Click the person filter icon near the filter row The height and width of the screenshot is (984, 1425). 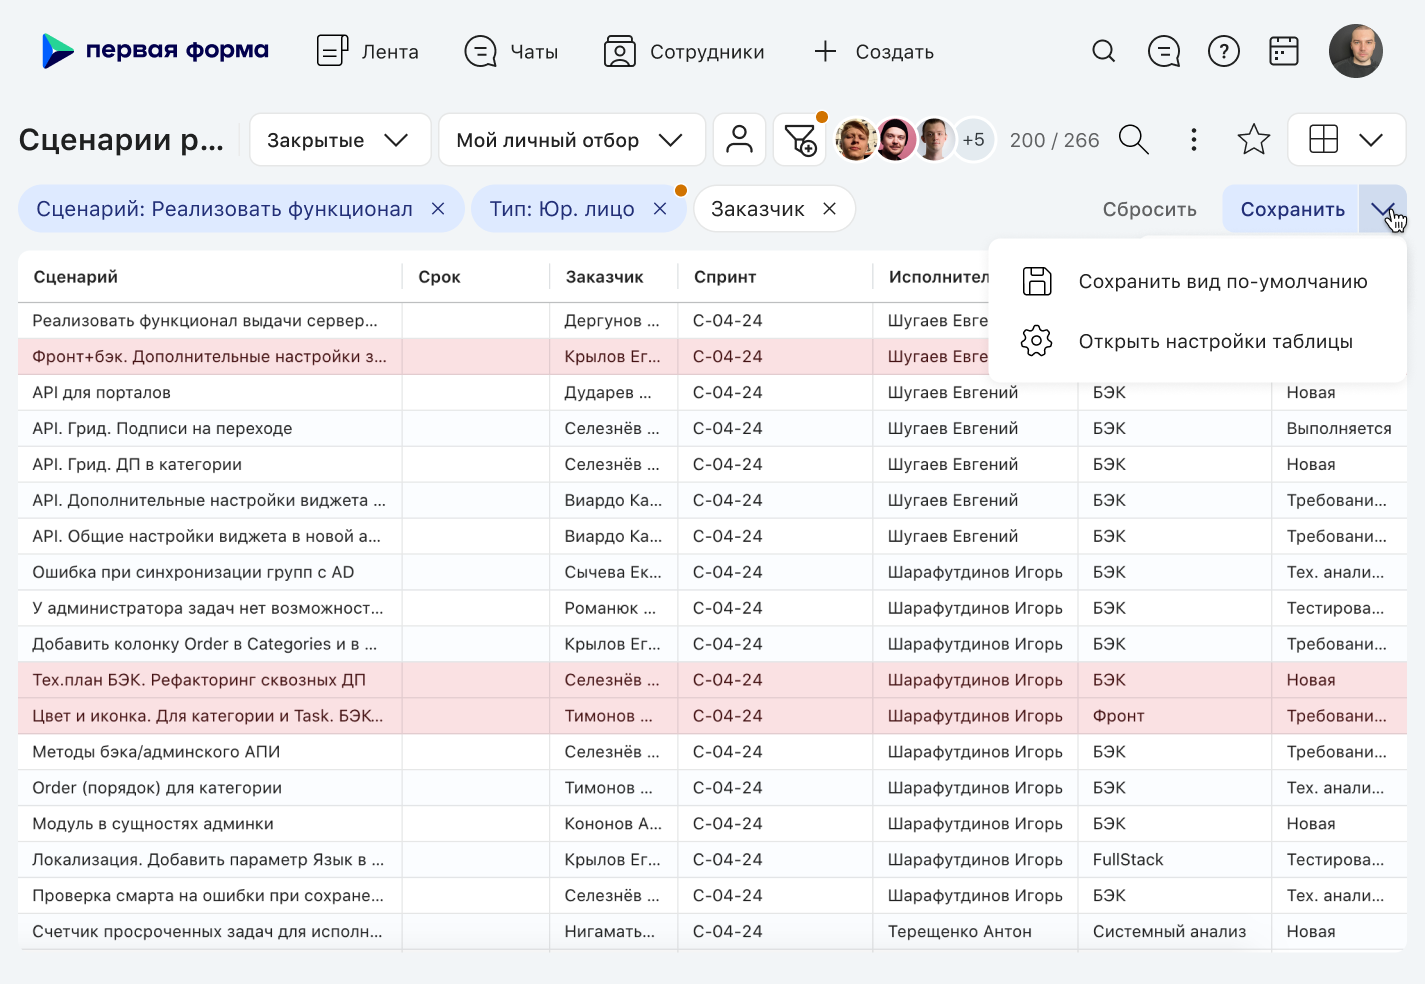(739, 139)
